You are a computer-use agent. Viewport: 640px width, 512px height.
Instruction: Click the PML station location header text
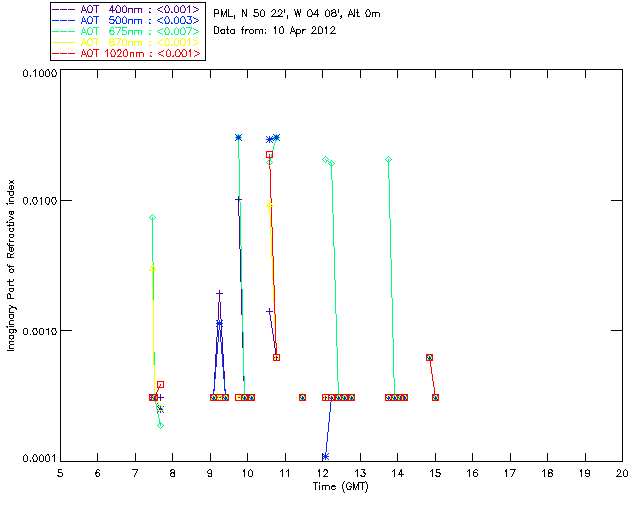click(x=297, y=13)
